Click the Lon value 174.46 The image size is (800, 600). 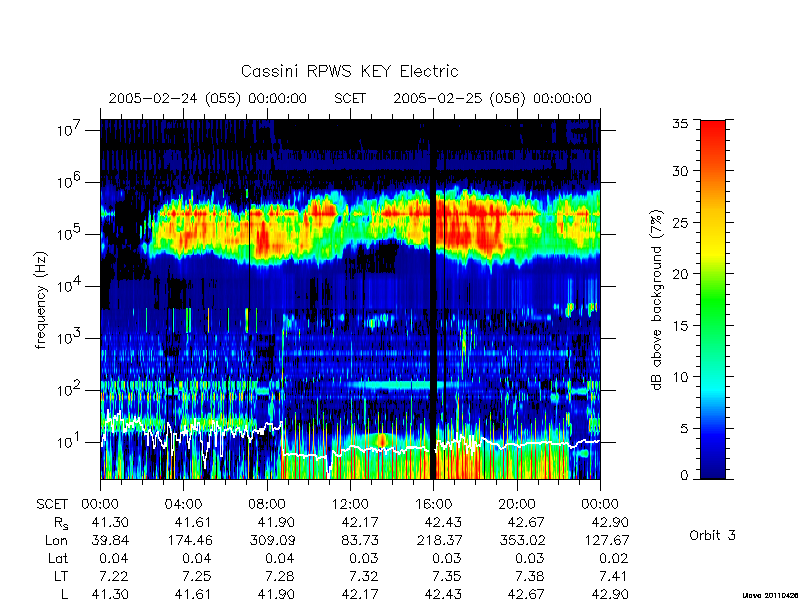click(x=189, y=540)
